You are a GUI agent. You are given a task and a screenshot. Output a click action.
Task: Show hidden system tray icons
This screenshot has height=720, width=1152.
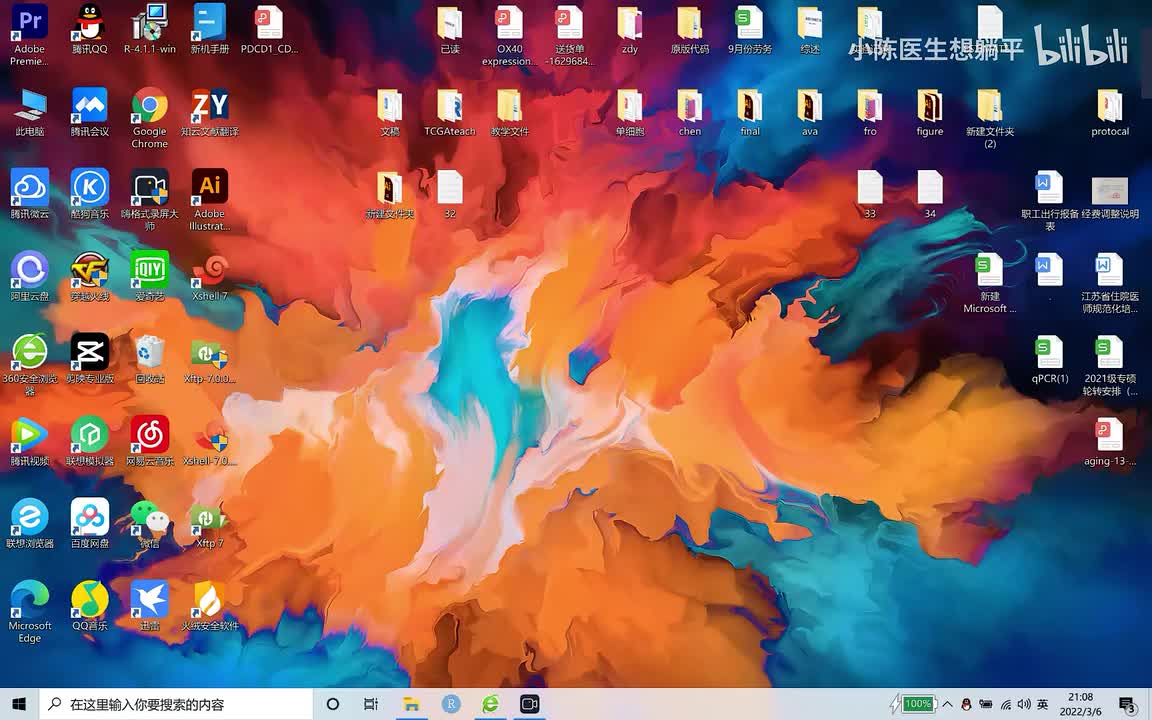click(x=948, y=704)
